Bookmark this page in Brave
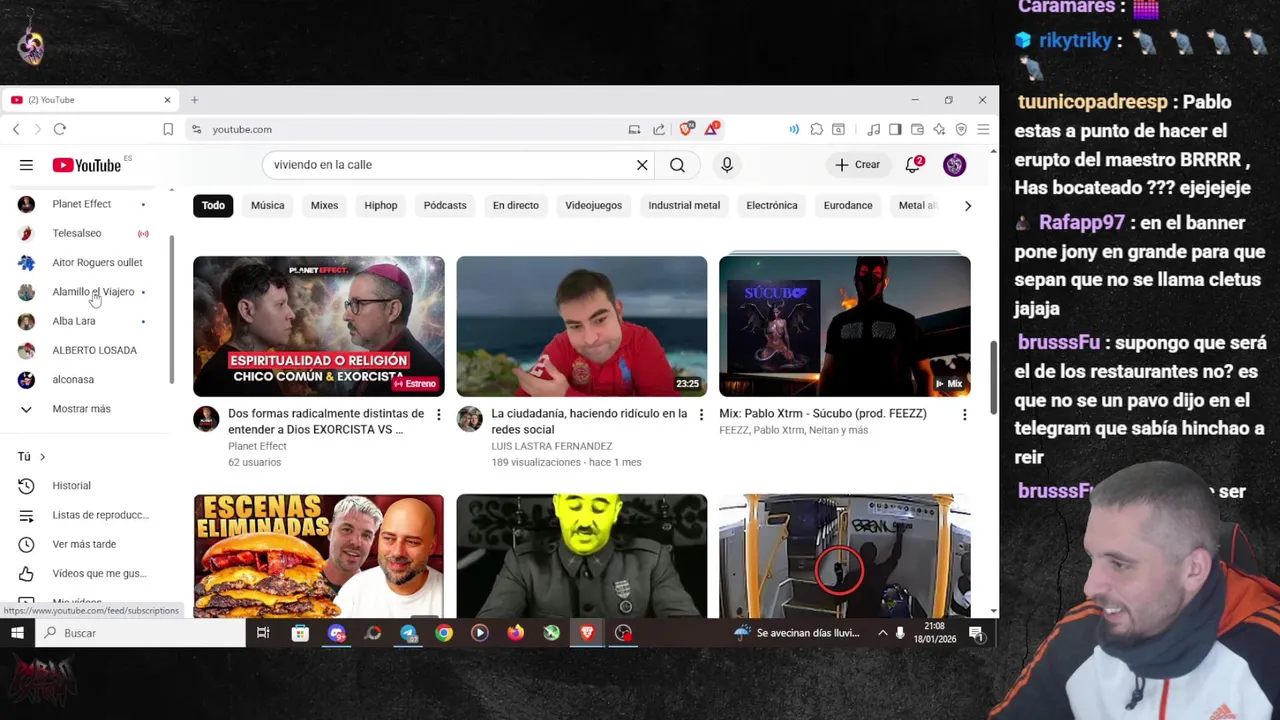Screen dimensions: 1280x720 168,129
